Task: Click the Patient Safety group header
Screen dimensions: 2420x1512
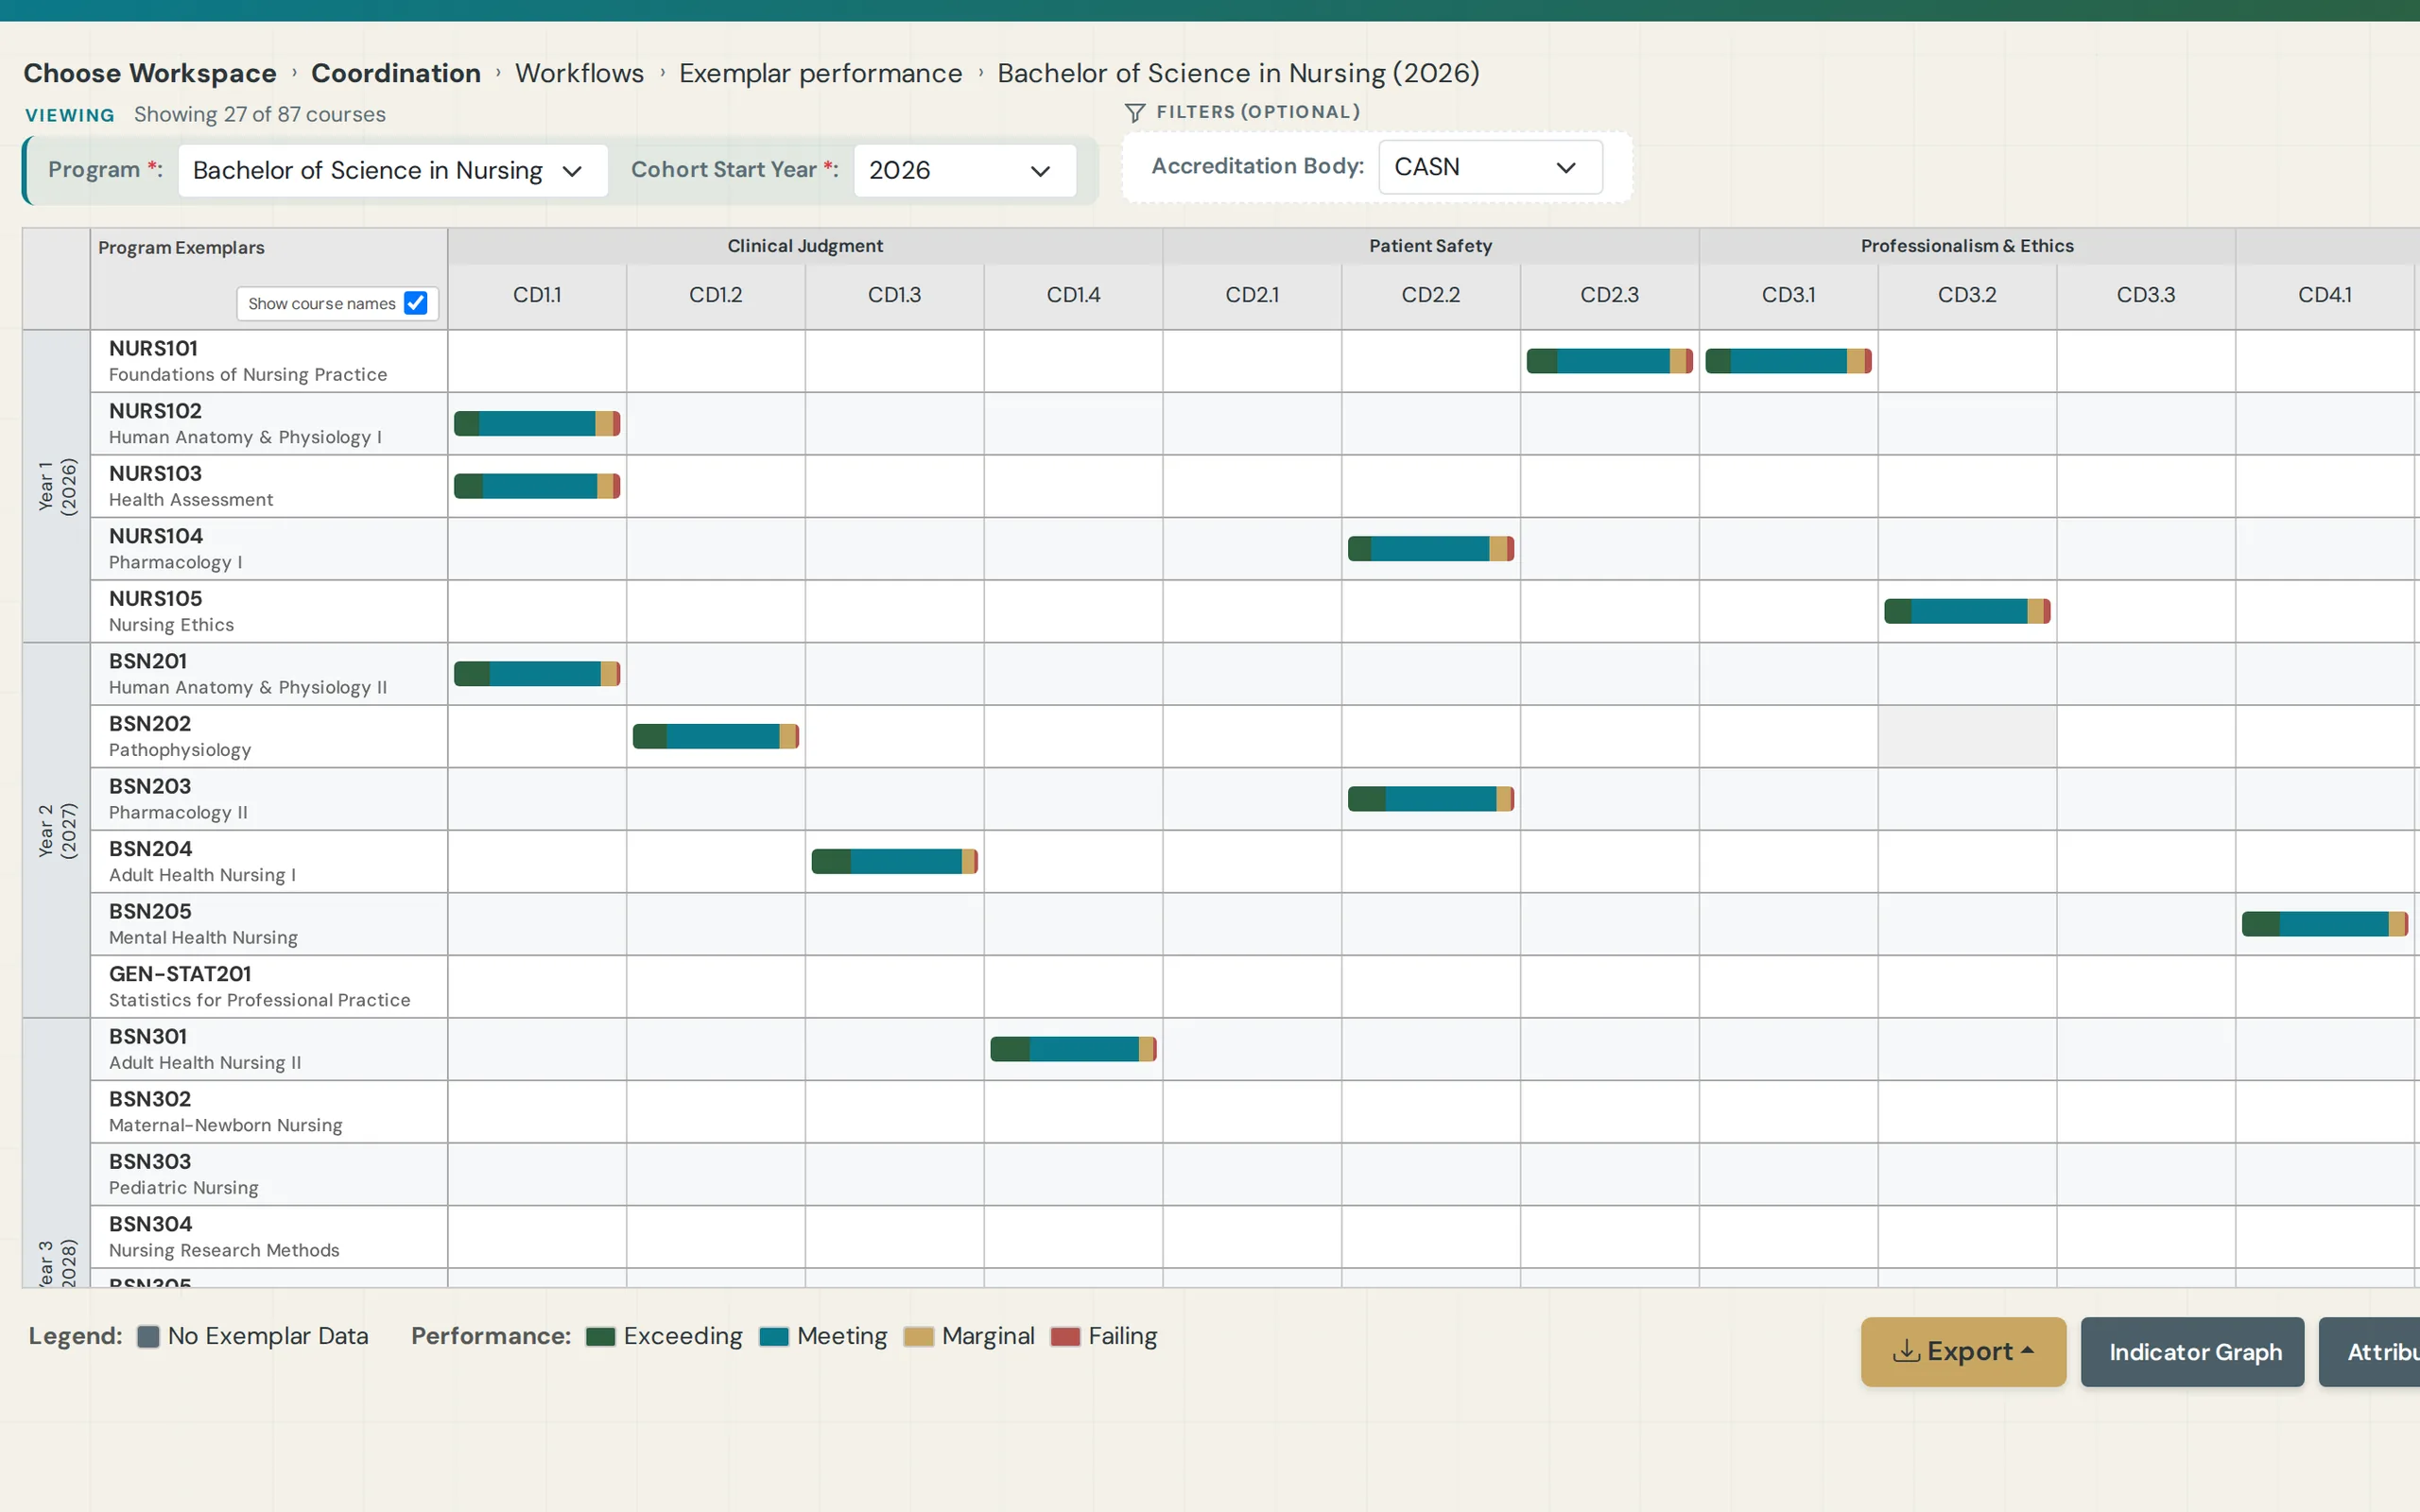Action: 1430,246
